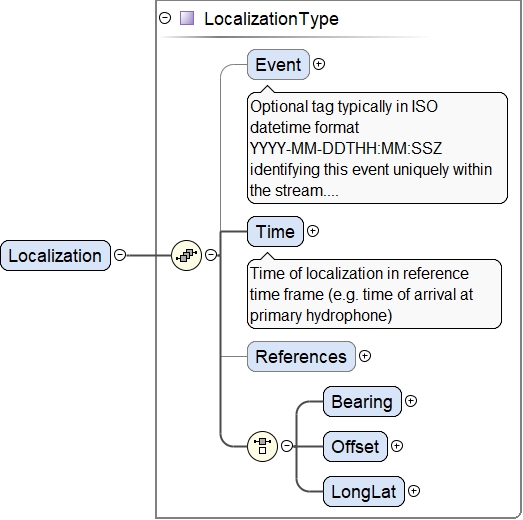Expand the LongLat element
The height and width of the screenshot is (520, 523).
(x=414, y=491)
